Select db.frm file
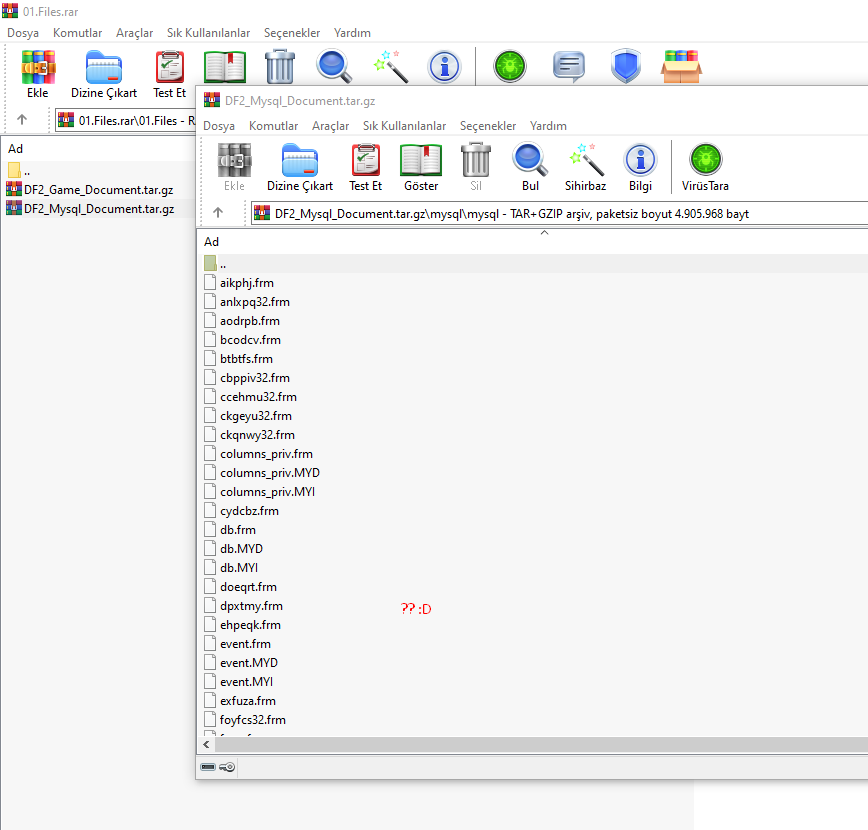868x830 pixels. (x=230, y=530)
